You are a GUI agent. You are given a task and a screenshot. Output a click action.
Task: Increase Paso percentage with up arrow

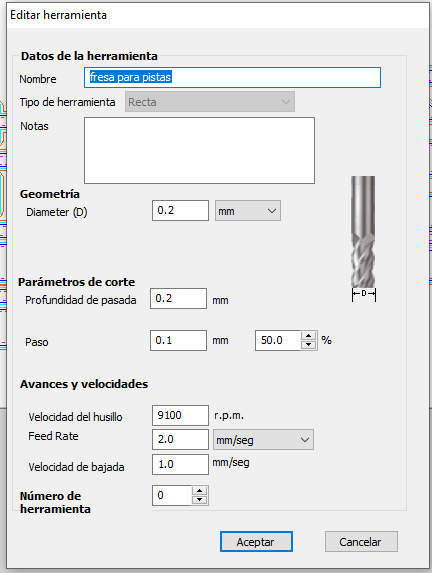tap(309, 336)
